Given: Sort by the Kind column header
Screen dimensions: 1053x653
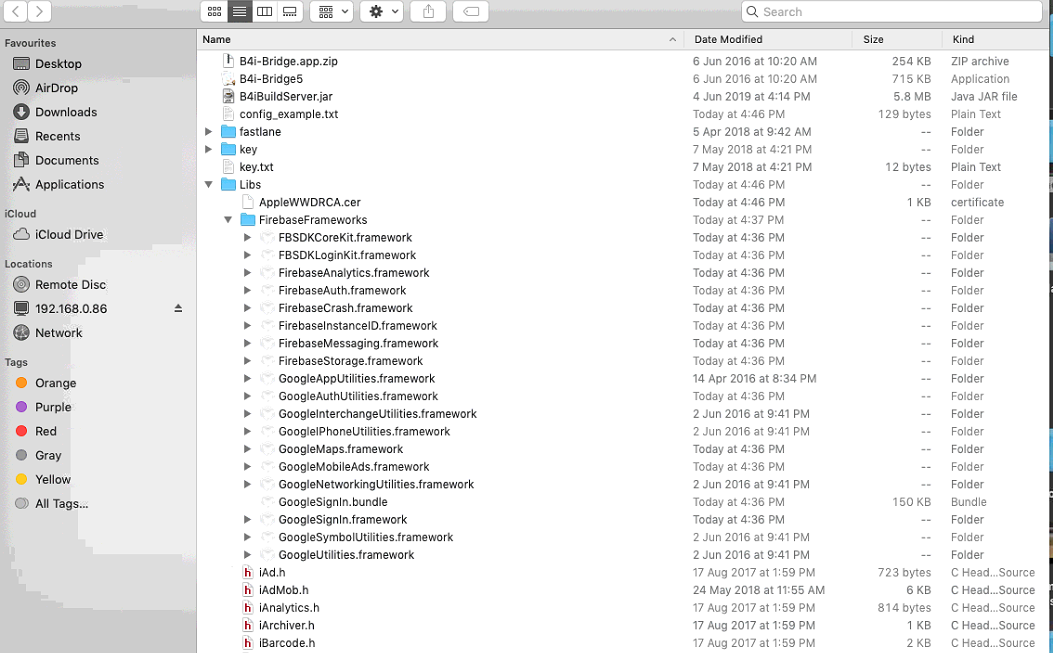Looking at the screenshot, I should (x=997, y=40).
